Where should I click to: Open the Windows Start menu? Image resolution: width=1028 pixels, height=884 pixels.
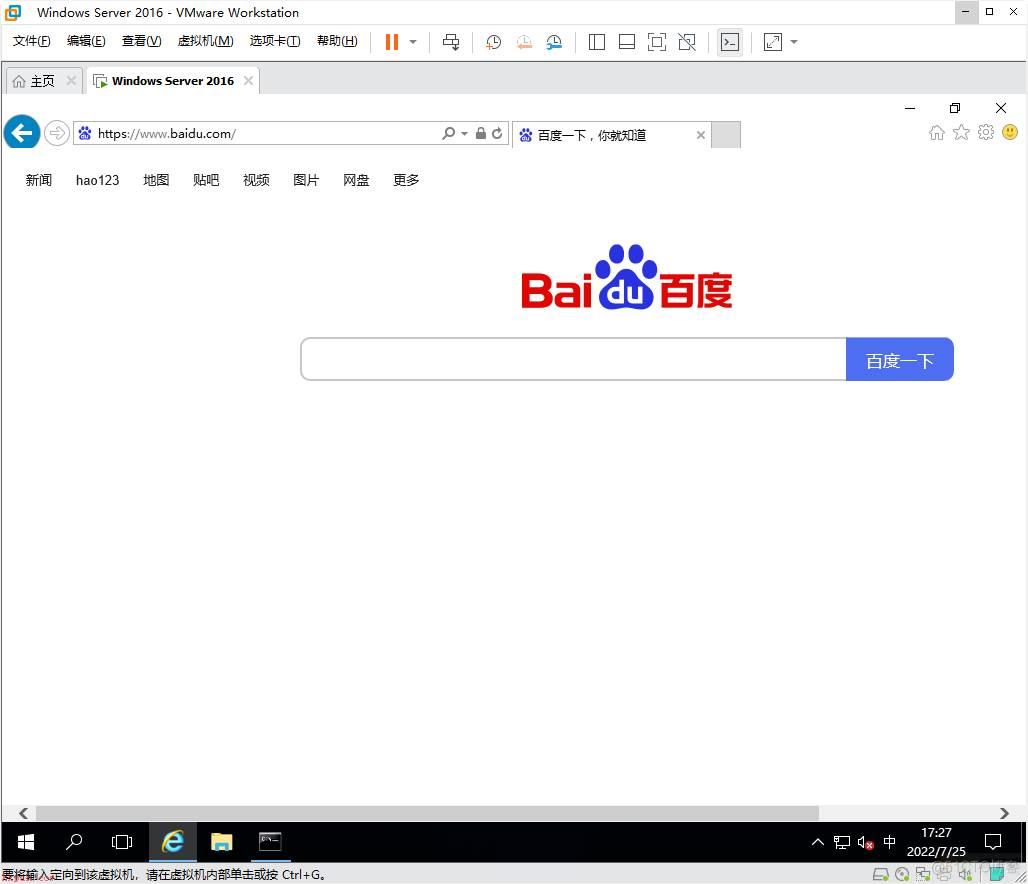[x=26, y=841]
